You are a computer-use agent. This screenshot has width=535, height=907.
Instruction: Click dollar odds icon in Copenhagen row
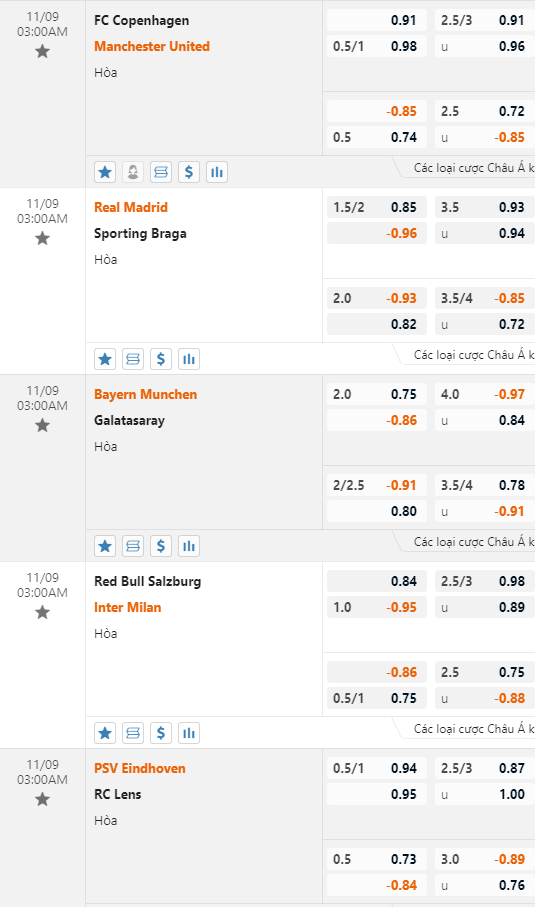pyautogui.click(x=189, y=172)
